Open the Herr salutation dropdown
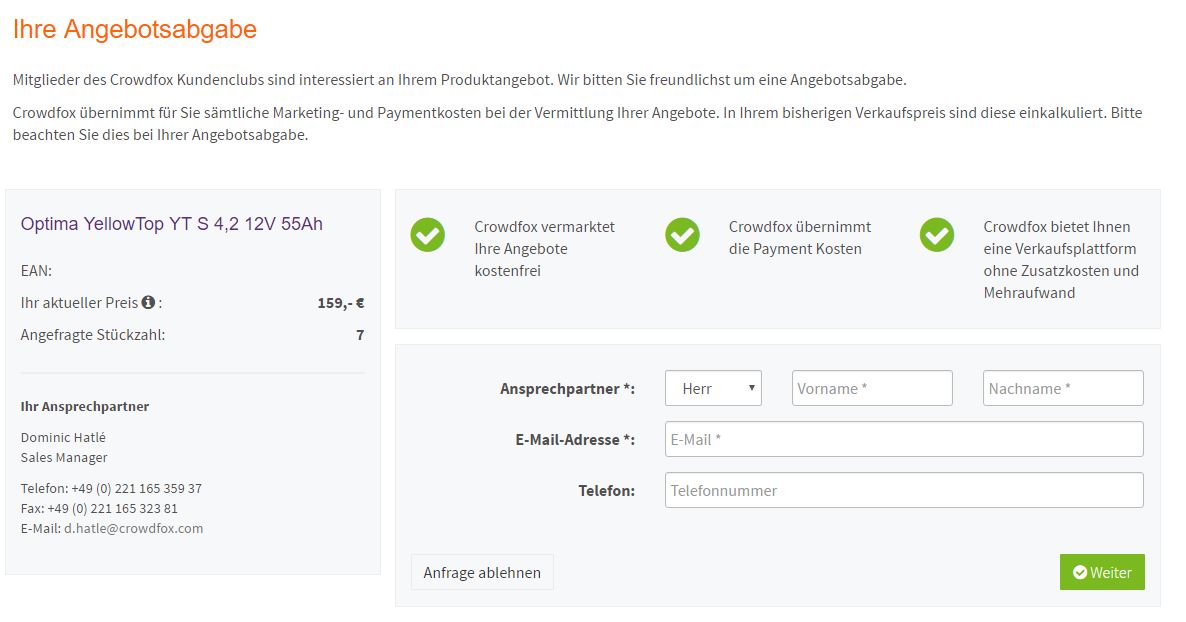 point(713,388)
